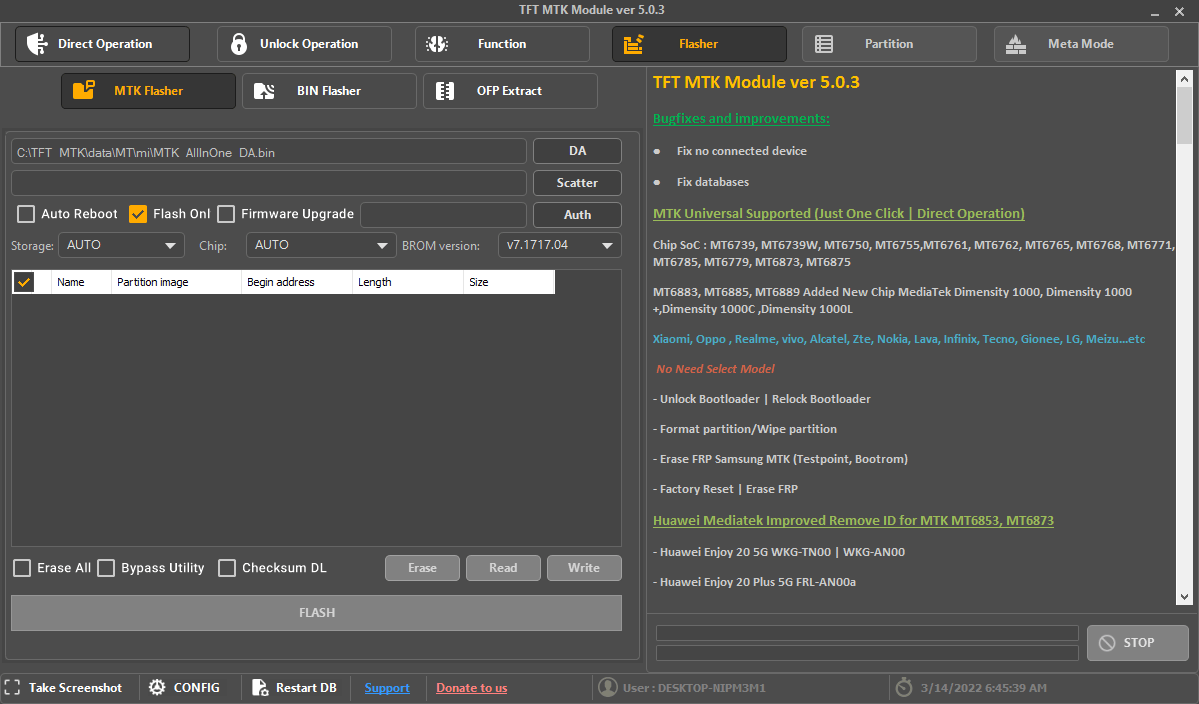Open the Storage AUTO dropdown
Image resolution: width=1199 pixels, height=704 pixels.
pyautogui.click(x=120, y=245)
